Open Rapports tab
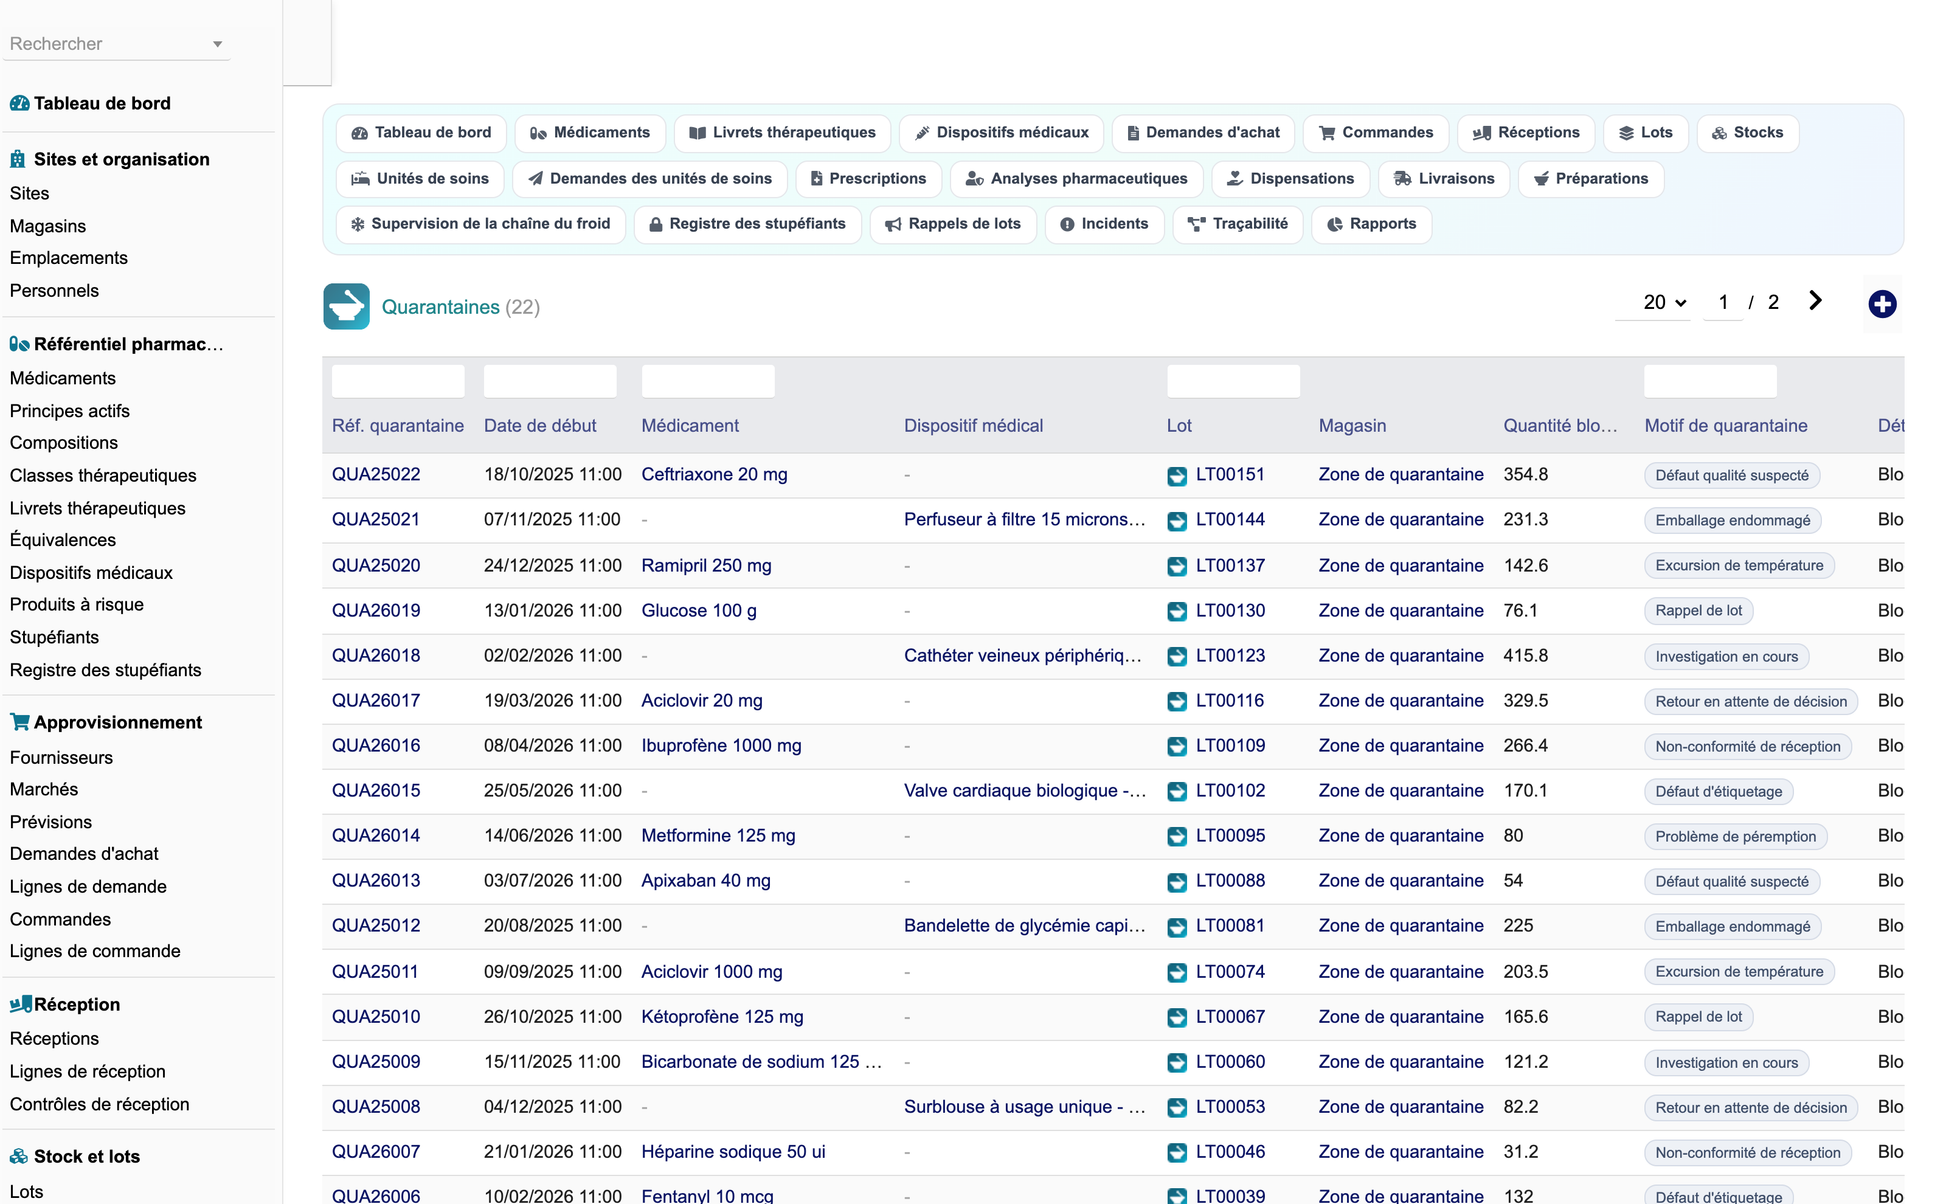This screenshot has width=1946, height=1204. 1371,224
